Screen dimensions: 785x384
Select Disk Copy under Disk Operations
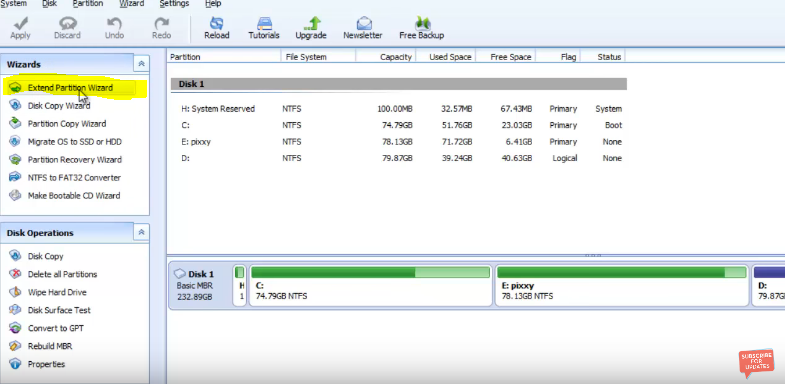[x=46, y=256]
